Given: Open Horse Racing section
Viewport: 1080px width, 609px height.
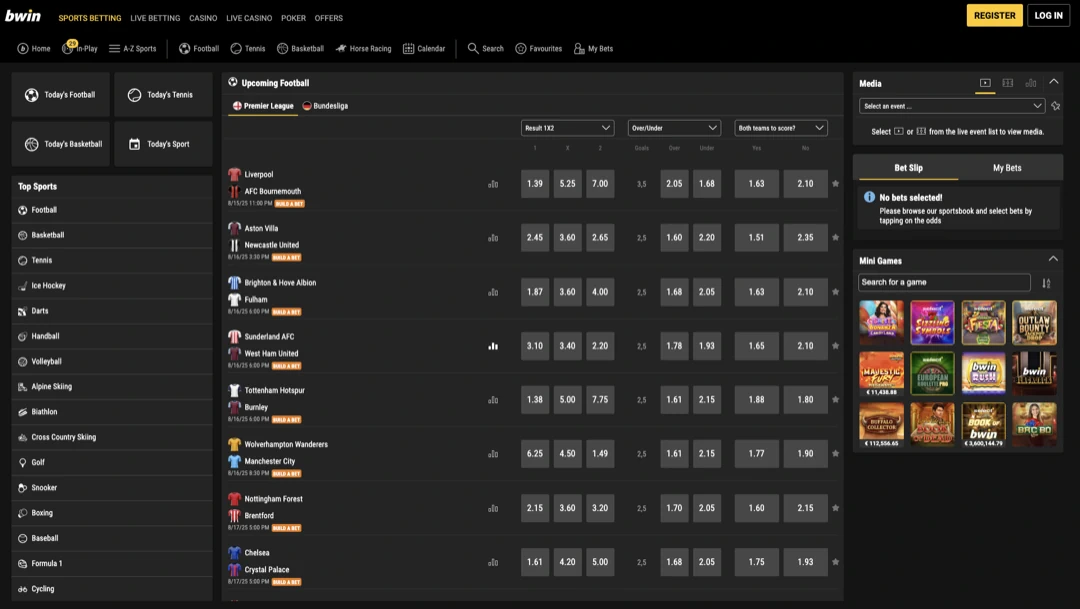Looking at the screenshot, I should (x=364, y=49).
